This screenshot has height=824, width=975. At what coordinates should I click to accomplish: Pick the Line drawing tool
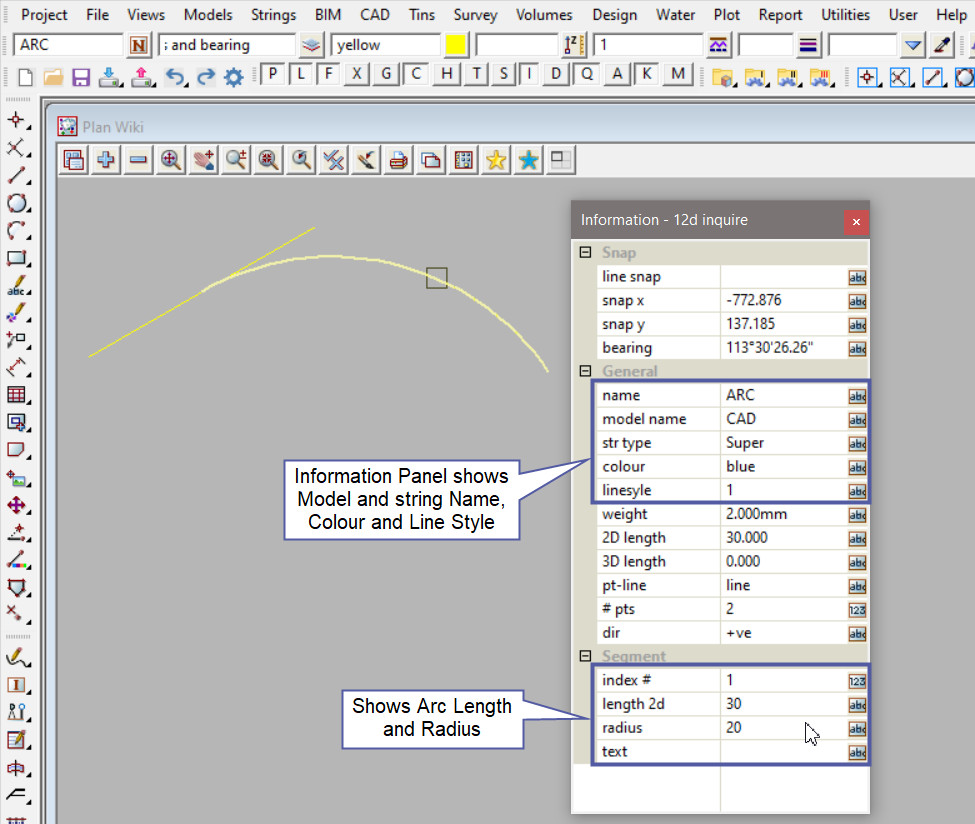17,176
